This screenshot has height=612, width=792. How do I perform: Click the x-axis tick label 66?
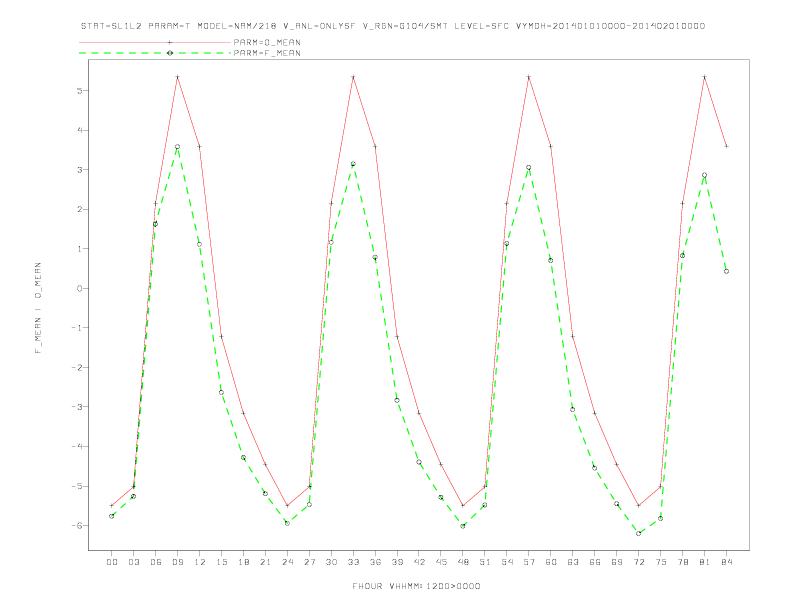(595, 562)
